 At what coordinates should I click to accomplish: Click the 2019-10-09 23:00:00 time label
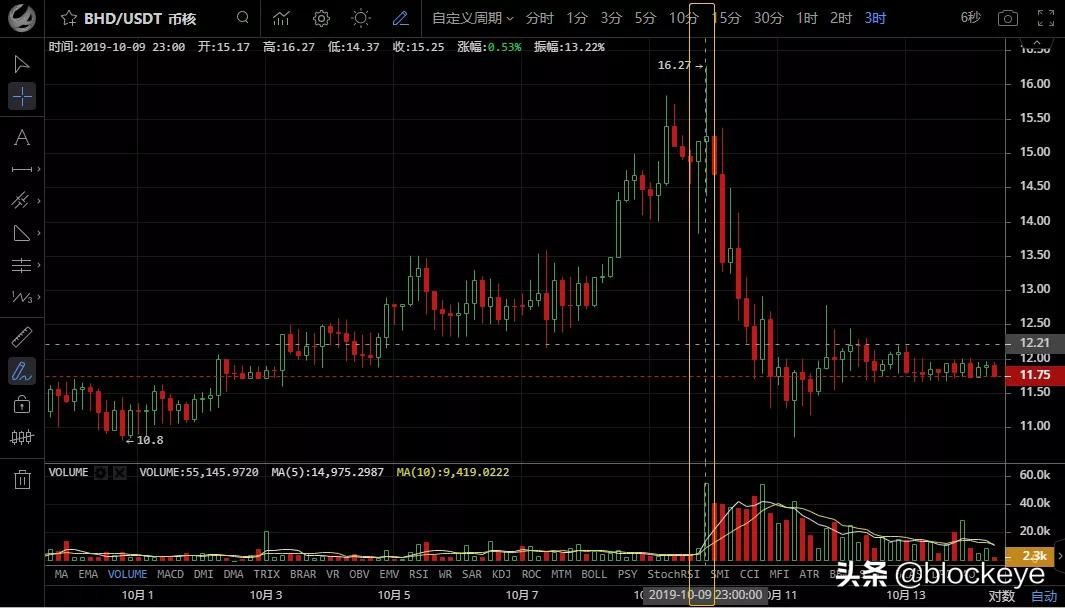[706, 596]
